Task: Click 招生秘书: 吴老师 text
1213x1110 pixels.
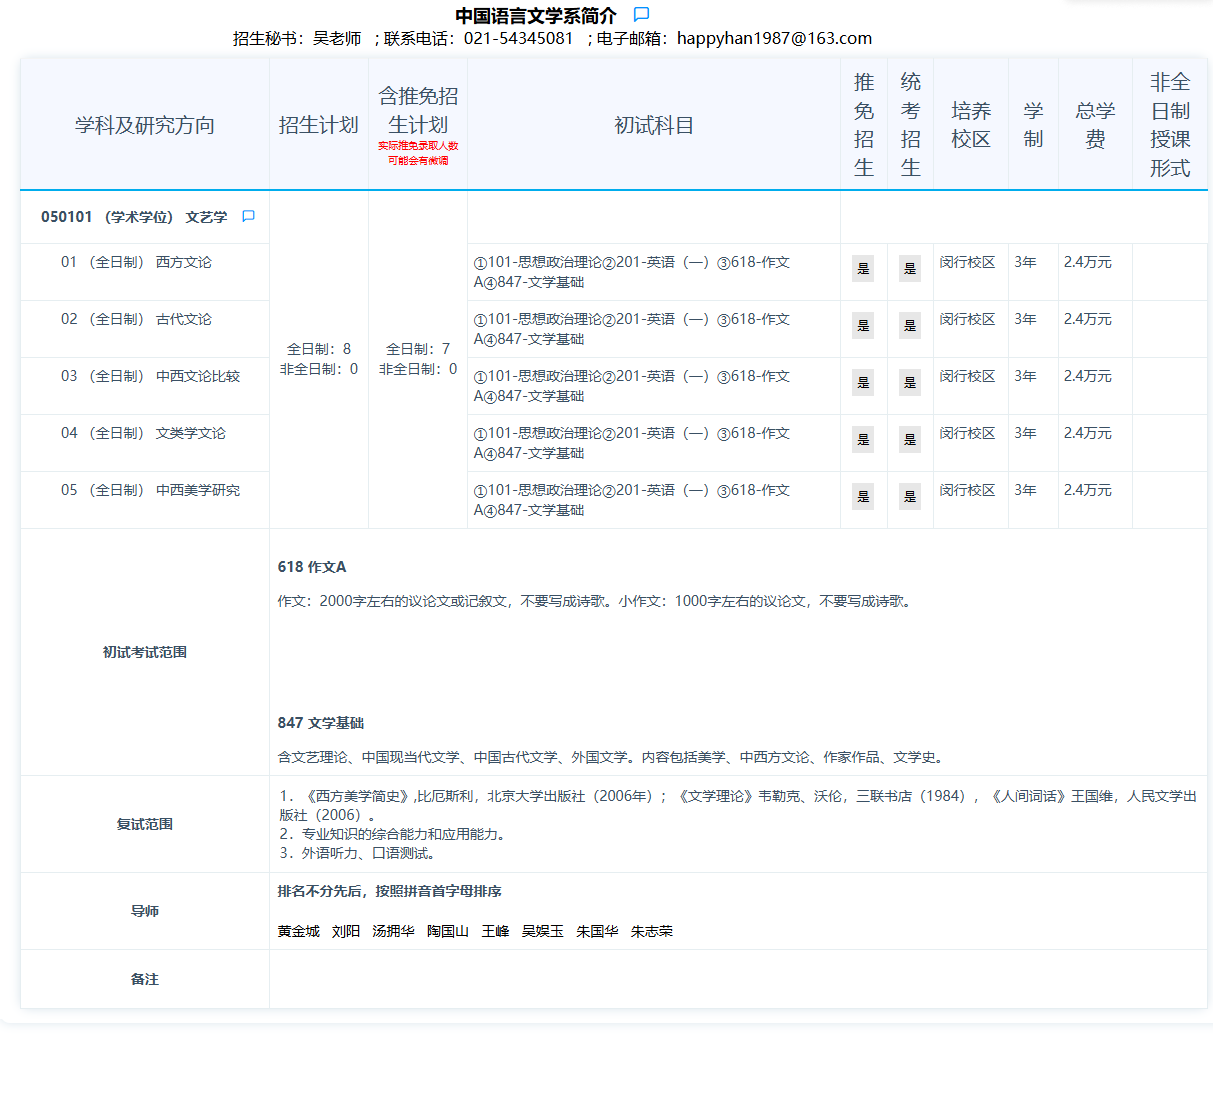Action: tap(297, 38)
